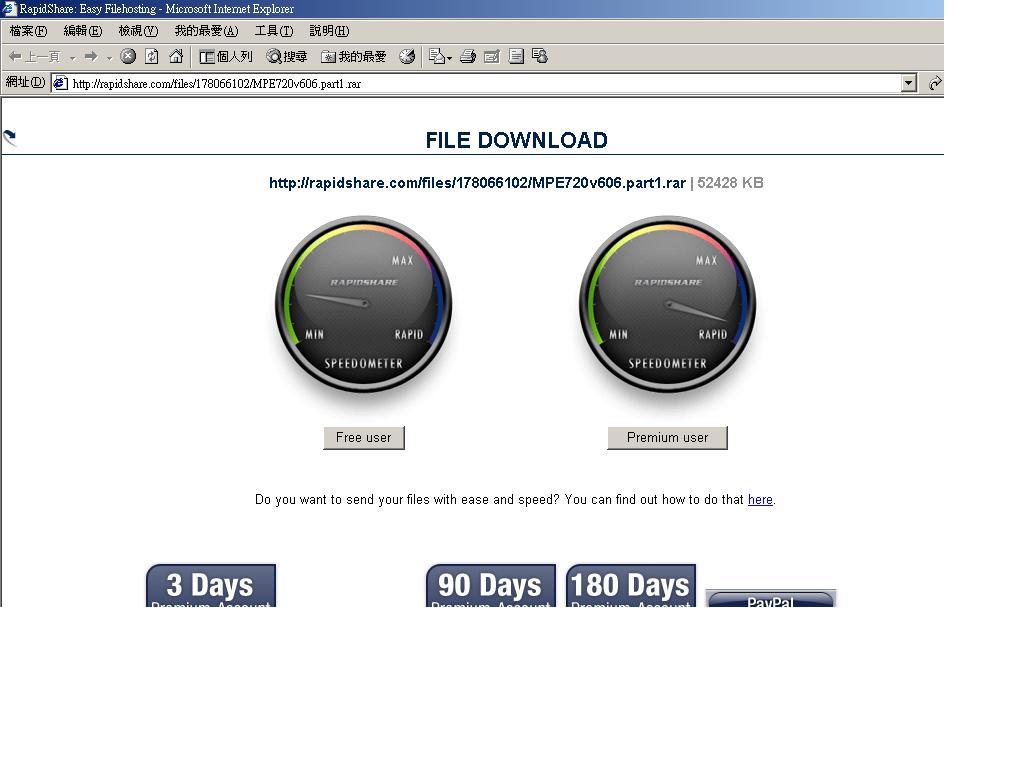Open the 個人列 toolbar panel
This screenshot has width=1024, height=768.
pos(226,57)
